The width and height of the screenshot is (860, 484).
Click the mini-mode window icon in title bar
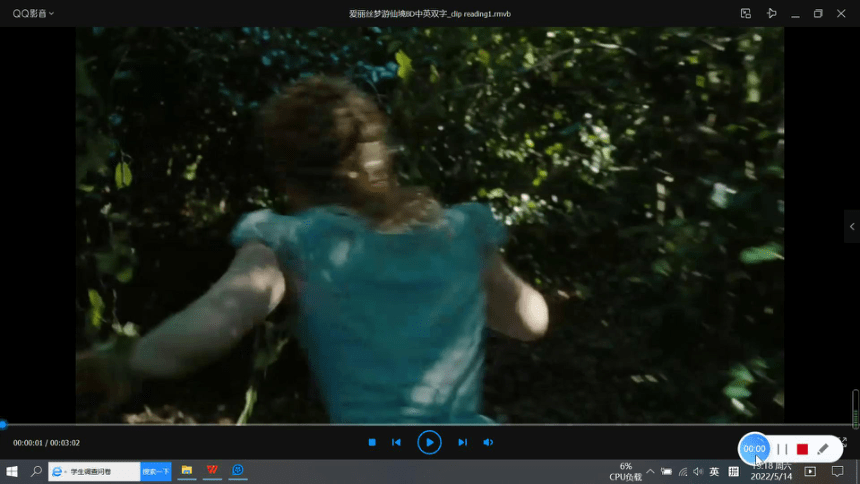pyautogui.click(x=745, y=13)
